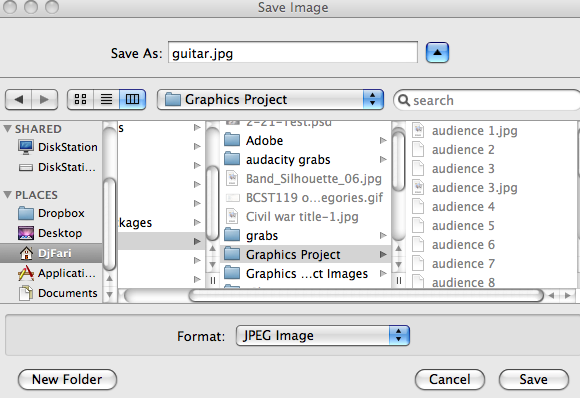Collapse the SHARED sidebar section

coord(7,129)
